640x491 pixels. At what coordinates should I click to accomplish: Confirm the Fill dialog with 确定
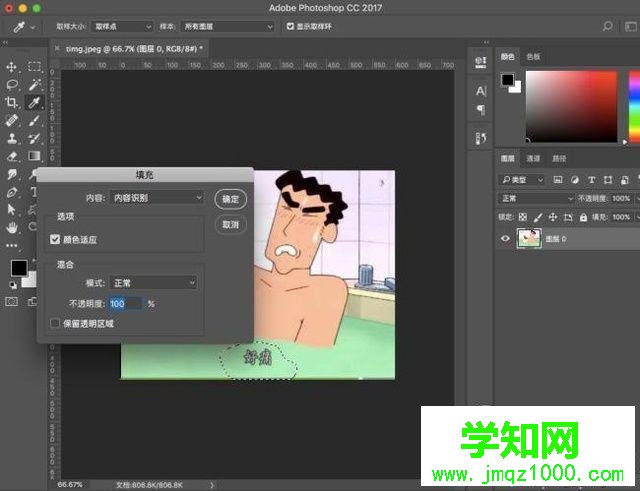tap(230, 199)
